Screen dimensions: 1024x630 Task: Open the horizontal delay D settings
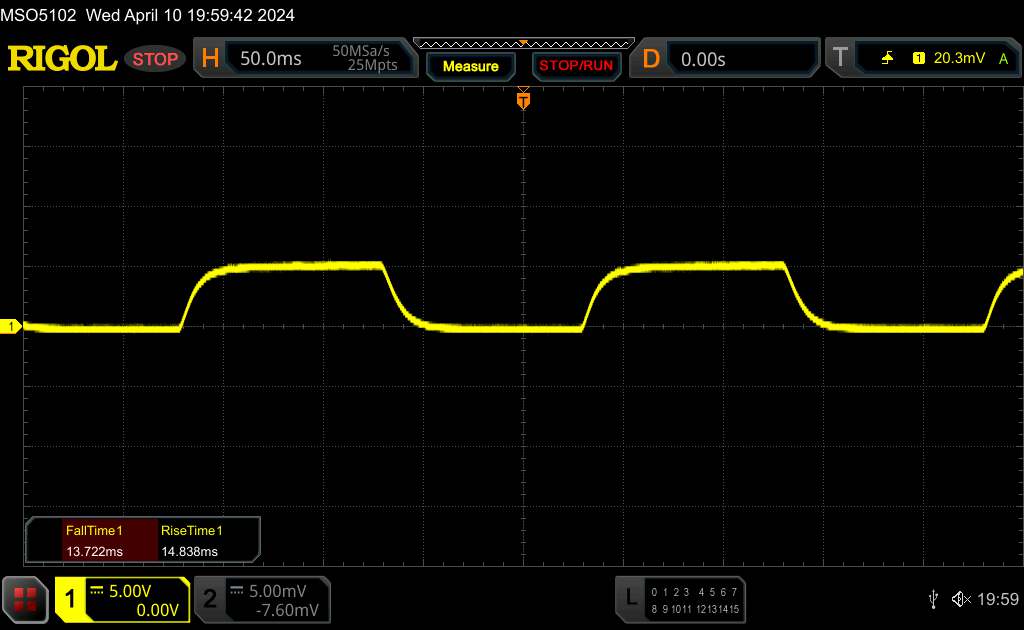tap(650, 59)
